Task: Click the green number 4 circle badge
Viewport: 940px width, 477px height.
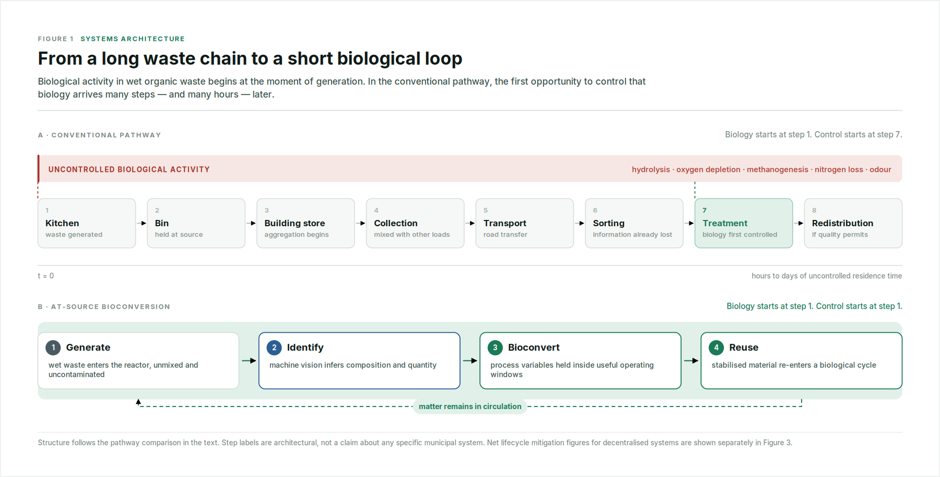Action: (716, 348)
